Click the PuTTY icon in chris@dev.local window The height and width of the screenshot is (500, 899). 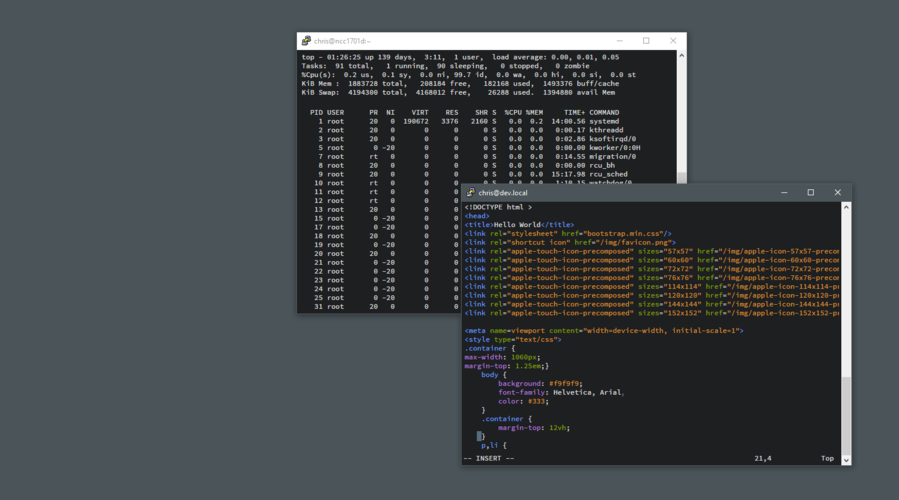tap(470, 193)
